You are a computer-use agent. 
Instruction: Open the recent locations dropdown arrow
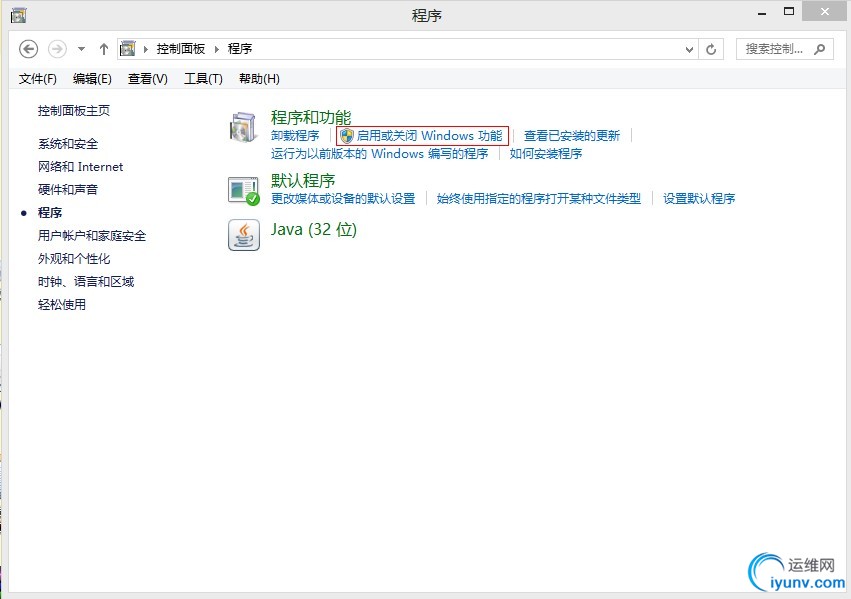coord(81,49)
